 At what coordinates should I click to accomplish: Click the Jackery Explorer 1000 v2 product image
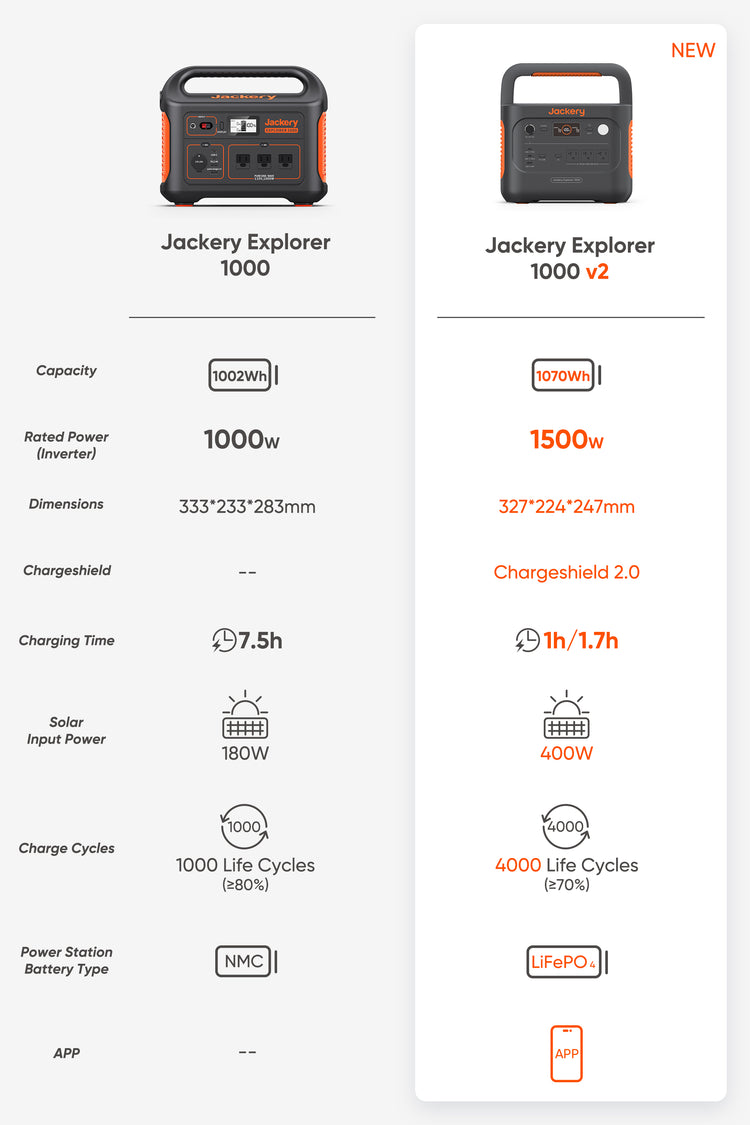(x=566, y=133)
